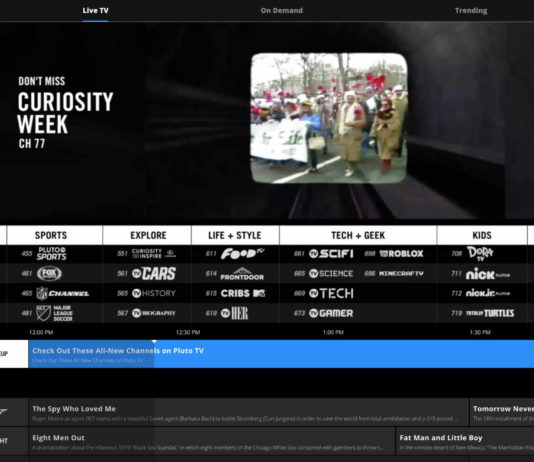Viewport: 534px width, 462px height.
Task: Click the Pluto Sports channel logo
Action: click(51, 254)
